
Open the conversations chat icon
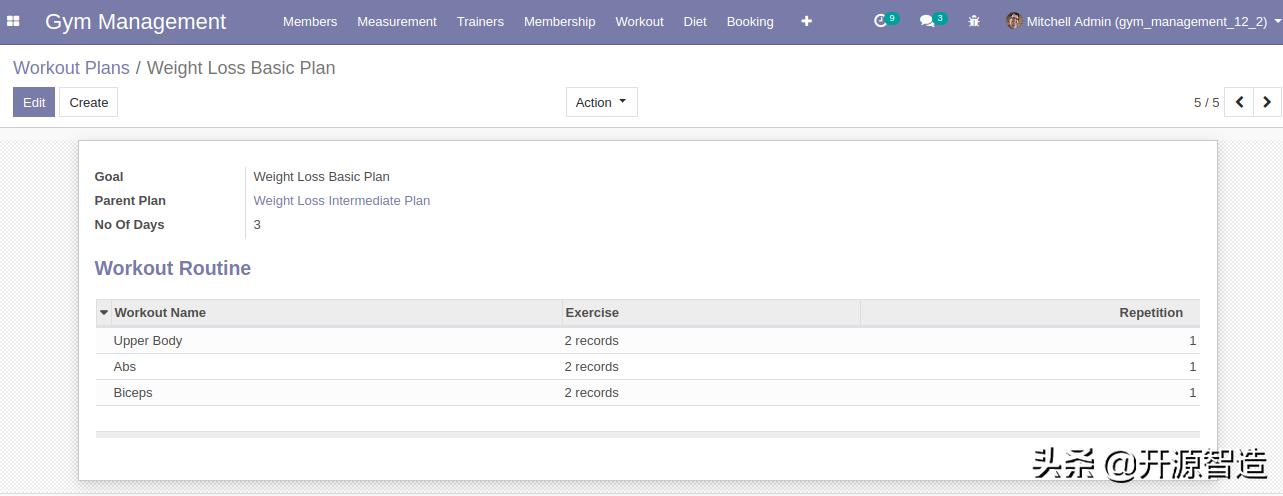tap(927, 21)
